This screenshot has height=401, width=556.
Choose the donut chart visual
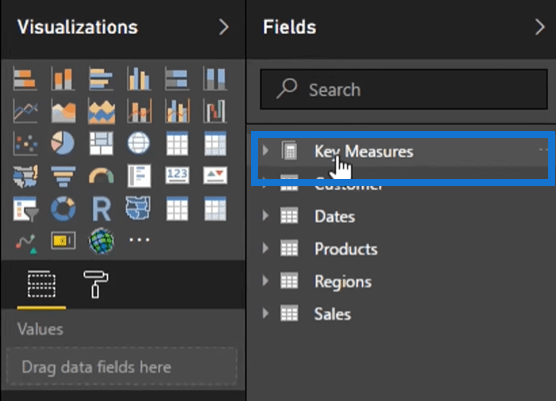[x=63, y=209]
